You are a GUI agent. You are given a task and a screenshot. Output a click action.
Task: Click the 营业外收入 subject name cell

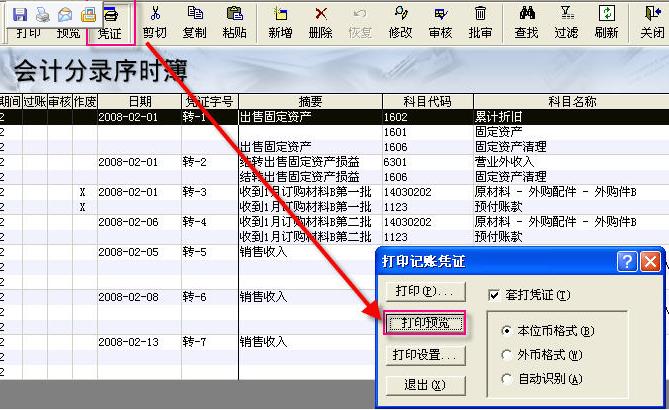(x=571, y=162)
